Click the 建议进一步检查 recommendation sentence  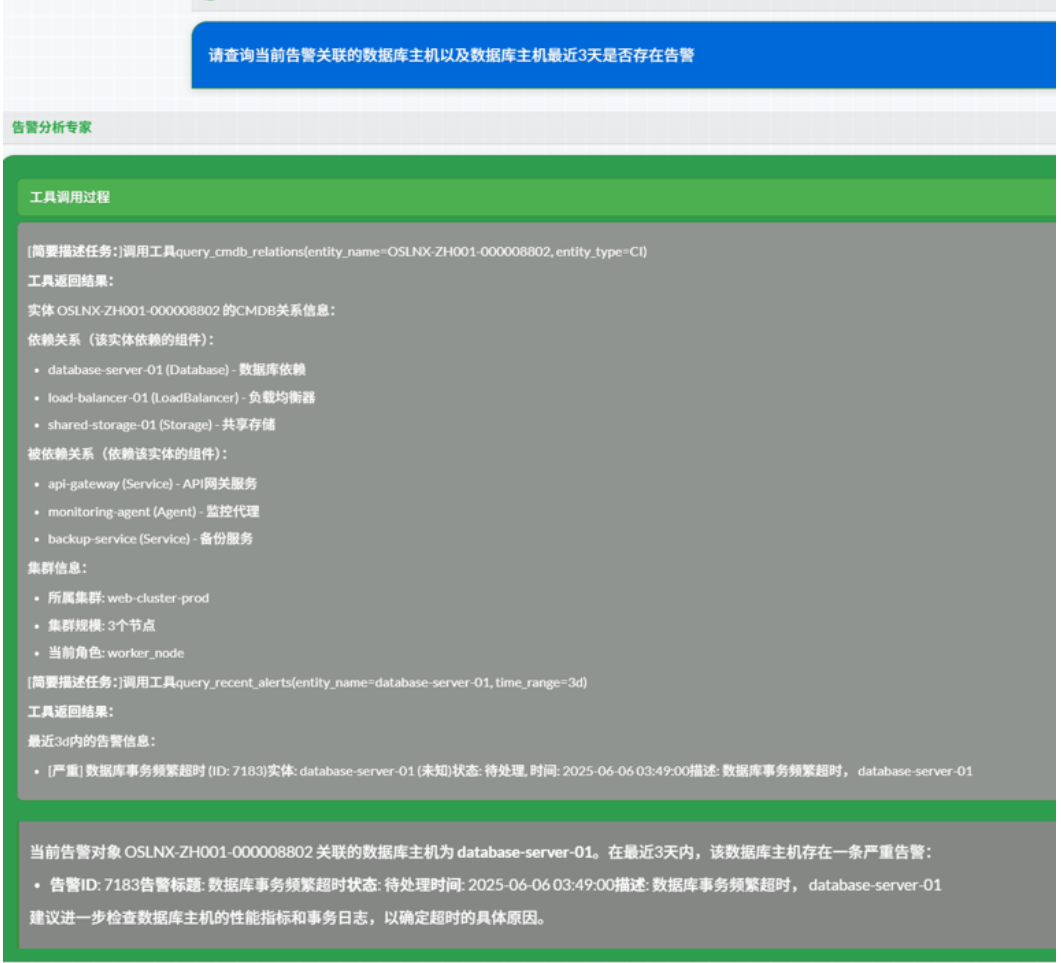click(x=287, y=917)
